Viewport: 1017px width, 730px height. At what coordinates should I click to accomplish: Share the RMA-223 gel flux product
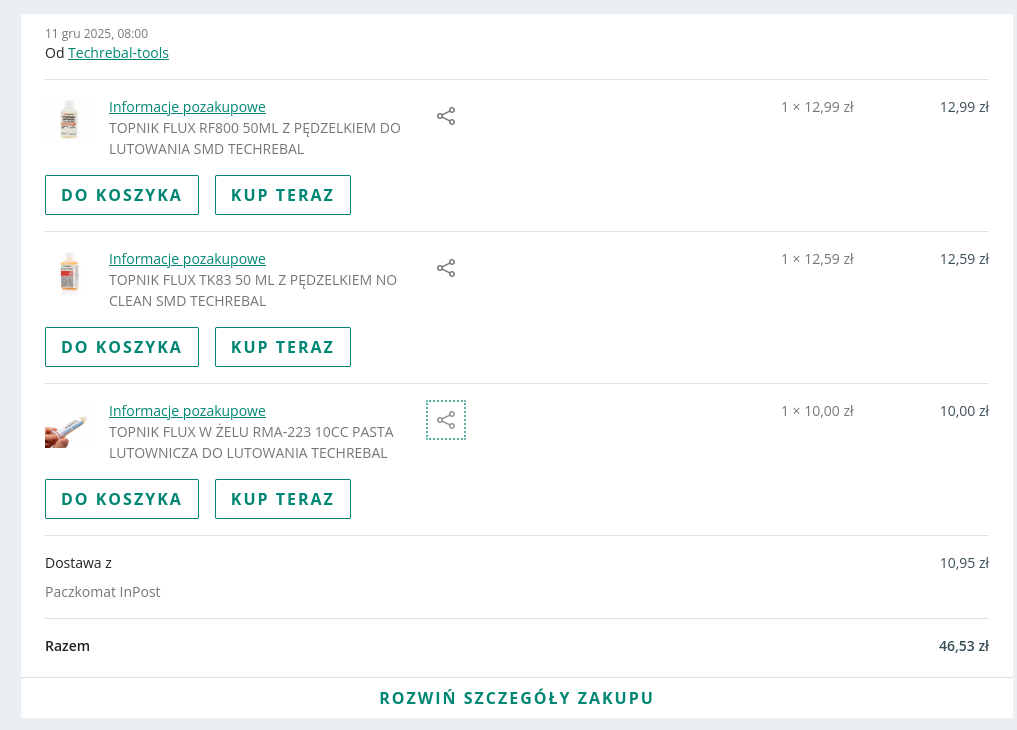click(x=446, y=420)
